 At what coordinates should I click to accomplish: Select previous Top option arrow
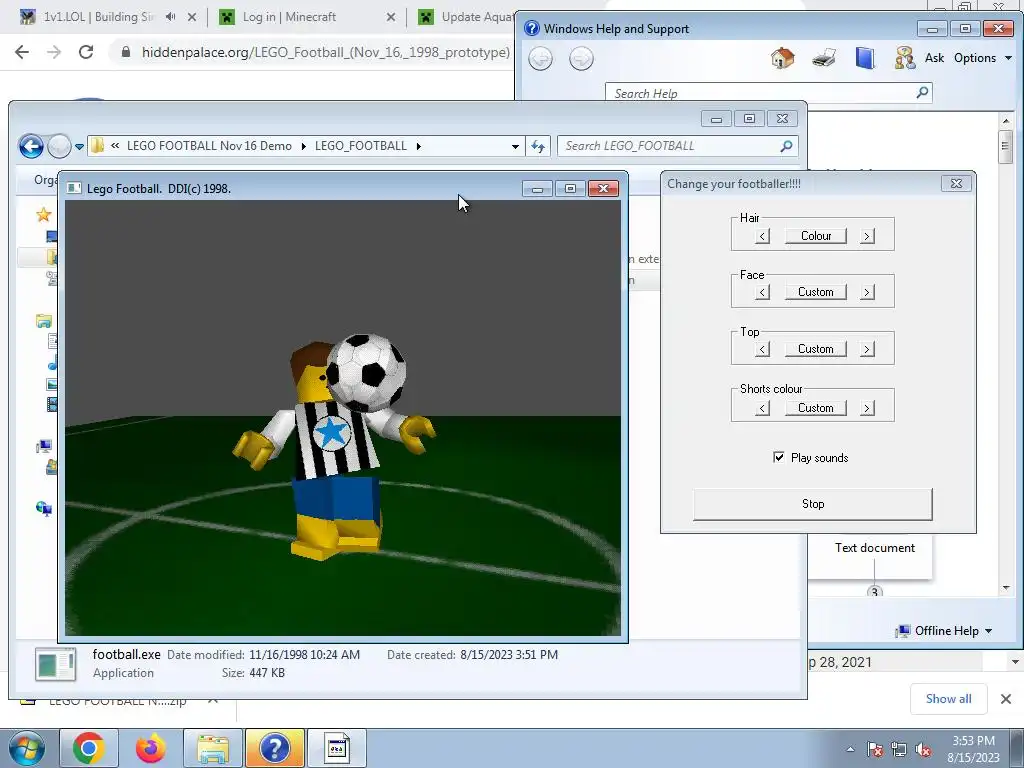pos(762,349)
